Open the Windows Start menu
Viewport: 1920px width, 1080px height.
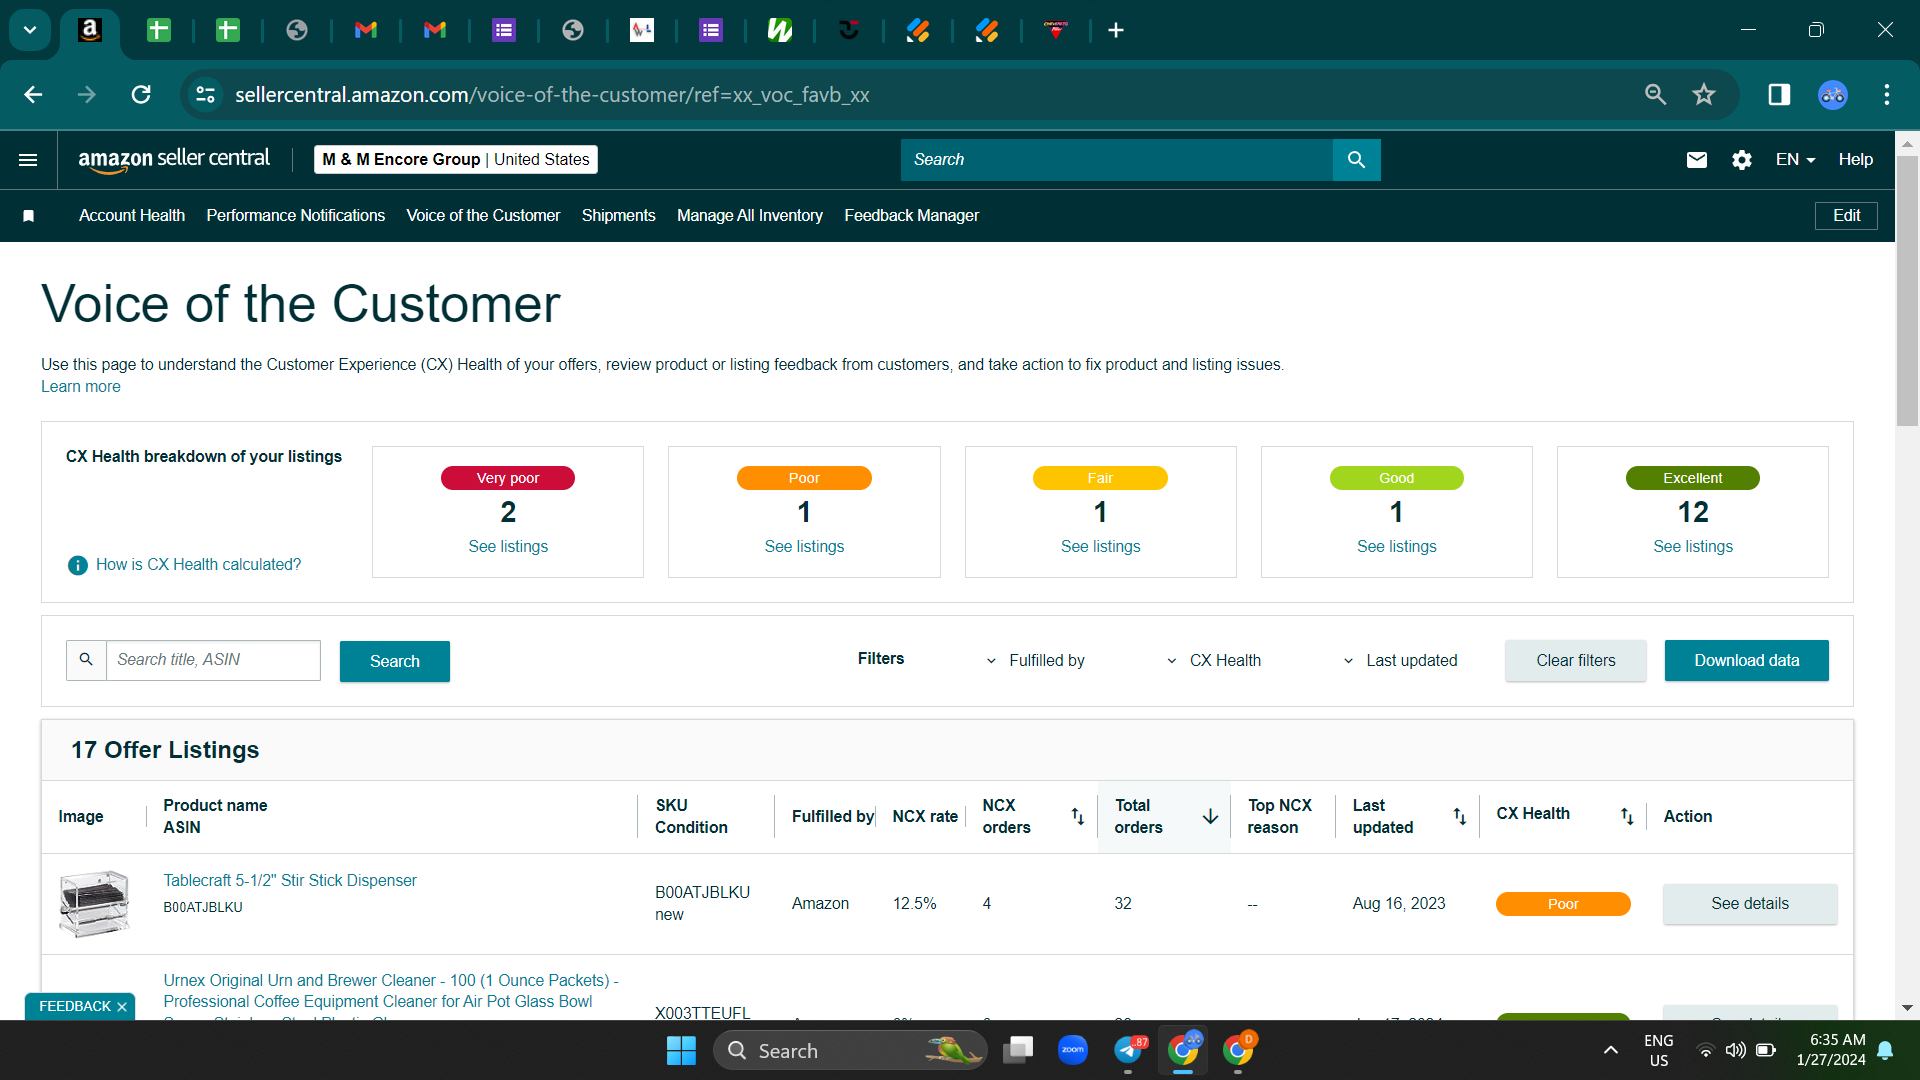coord(681,1050)
